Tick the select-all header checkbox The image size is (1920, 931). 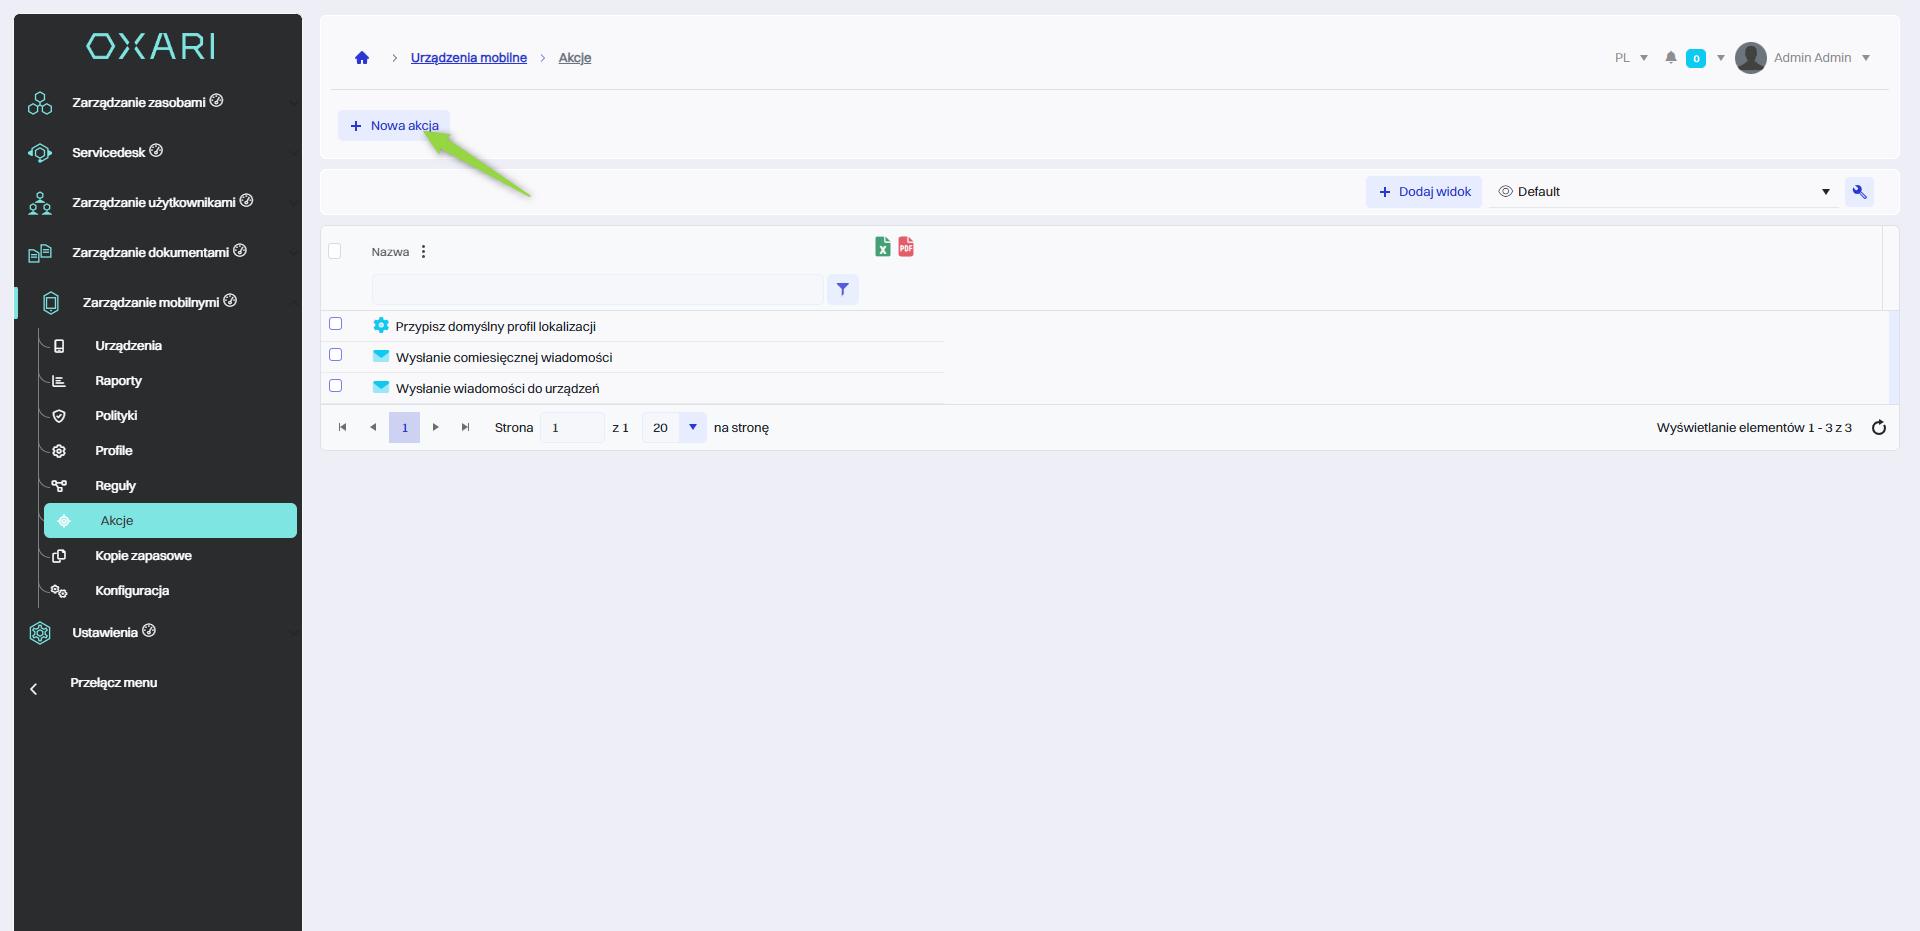(335, 251)
